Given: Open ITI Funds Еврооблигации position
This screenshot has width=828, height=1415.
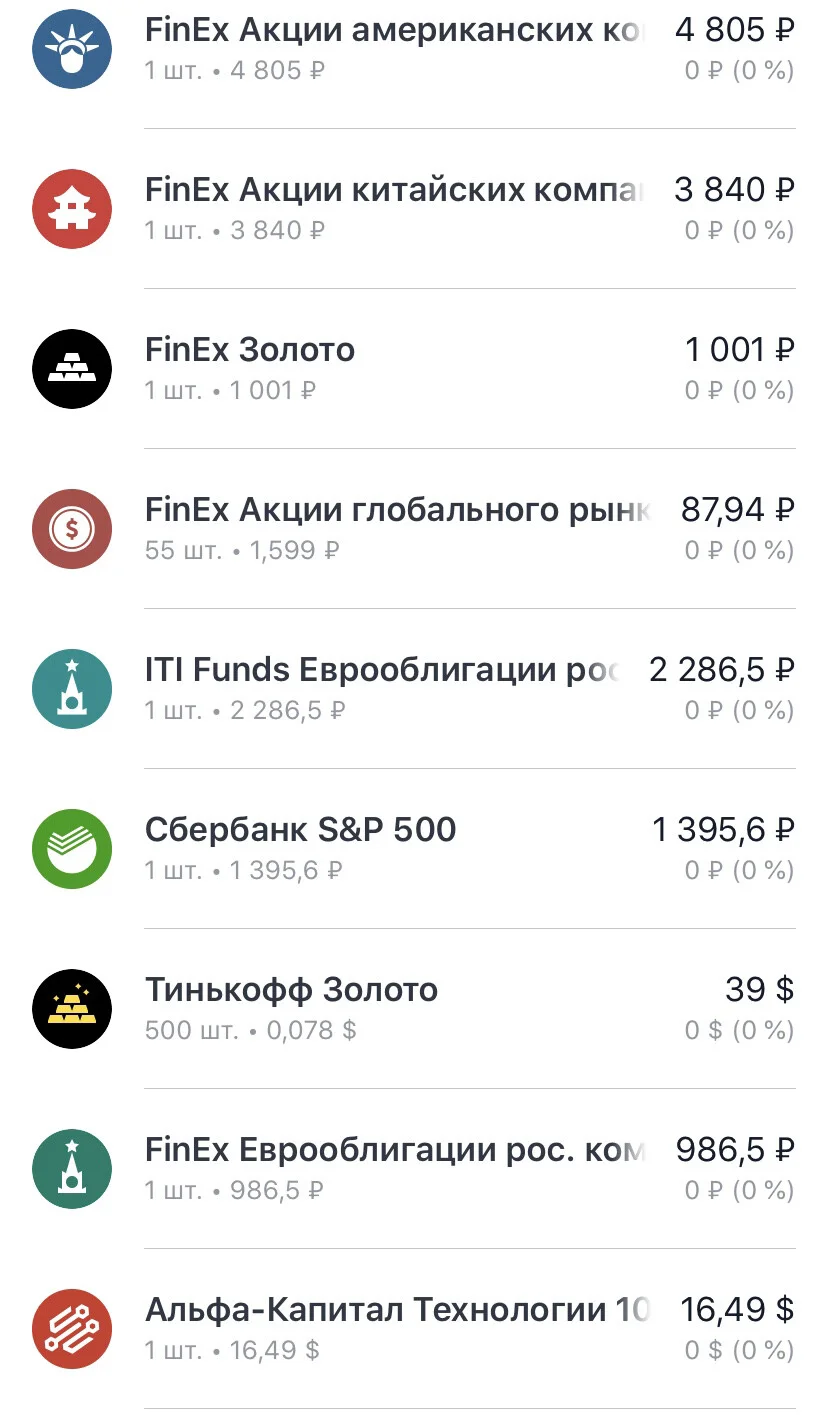Looking at the screenshot, I should (x=414, y=689).
